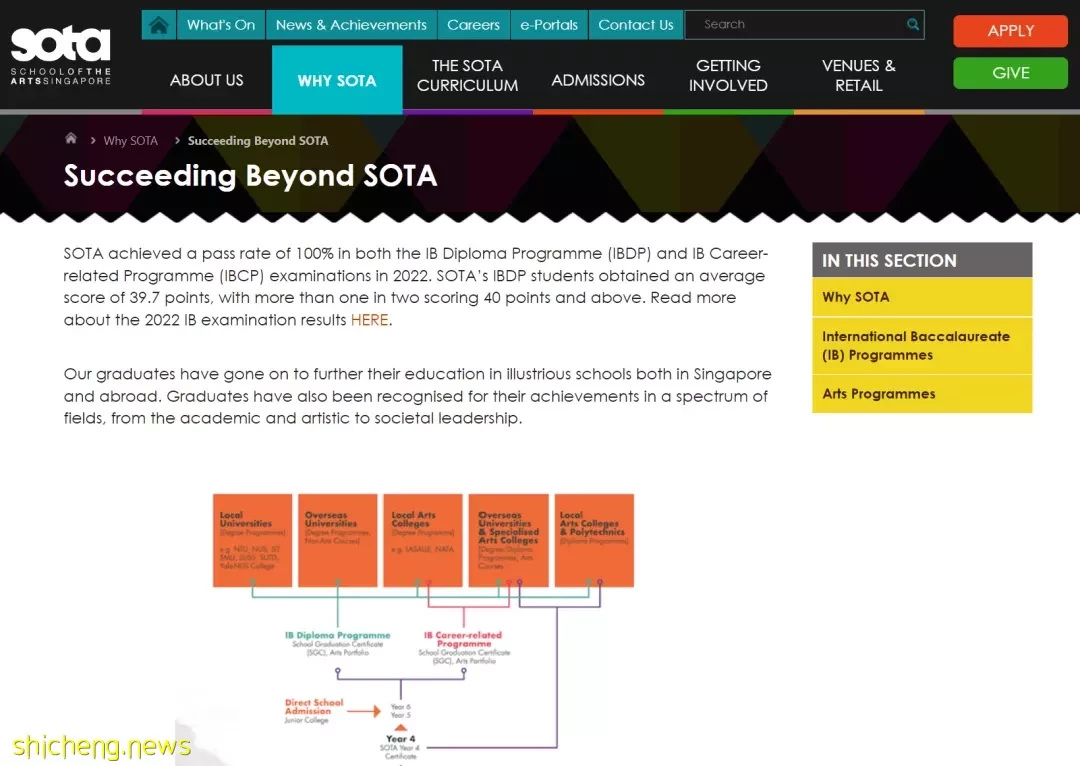Open Why SOTA in section sidebar
The height and width of the screenshot is (766, 1080).
[922, 297]
